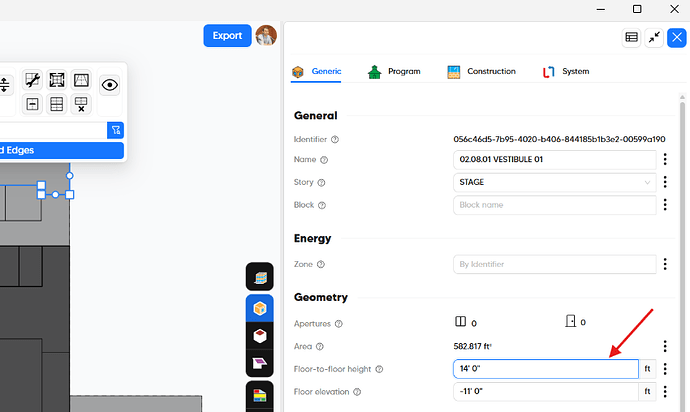Open the user profile avatar

pos(266,35)
